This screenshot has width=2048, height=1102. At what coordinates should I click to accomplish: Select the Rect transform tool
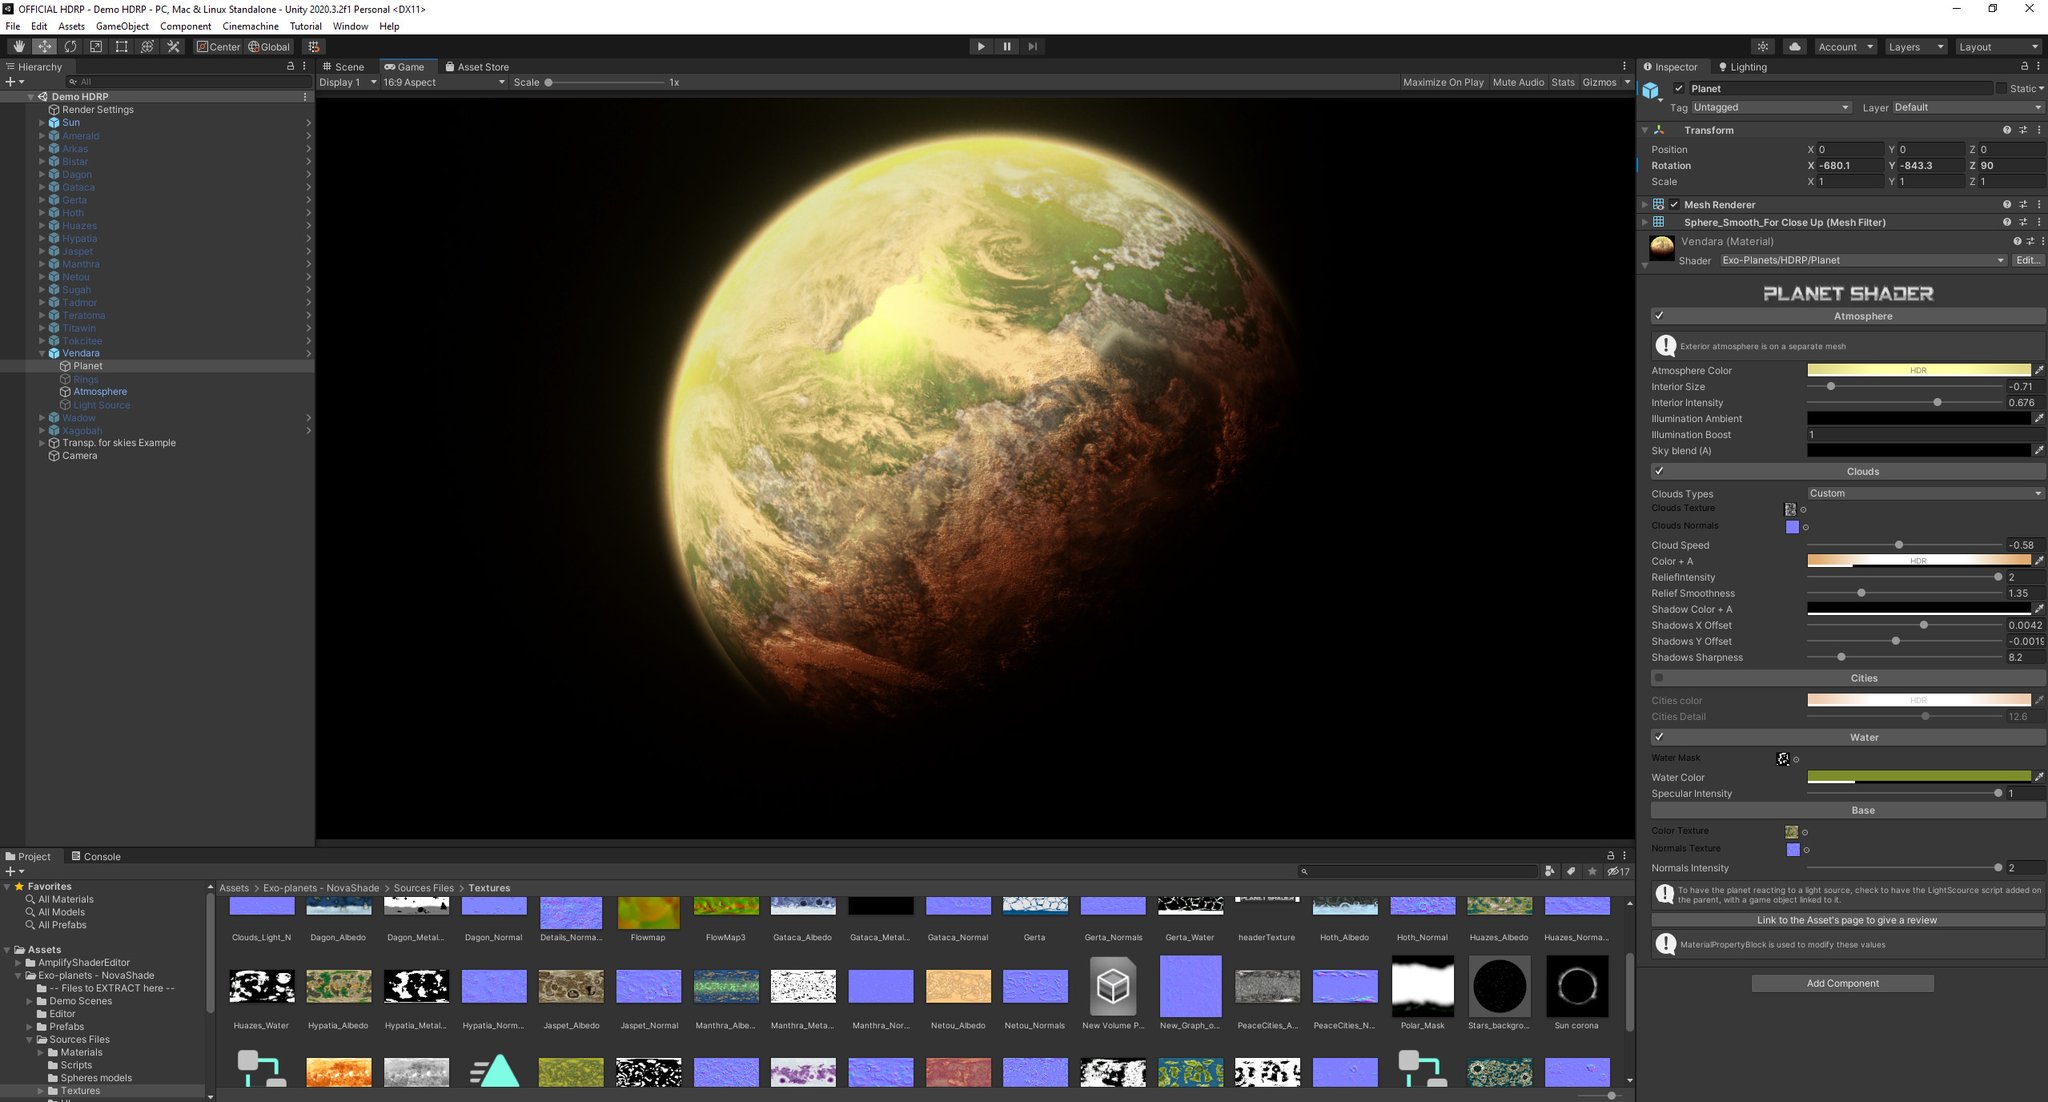tap(121, 47)
